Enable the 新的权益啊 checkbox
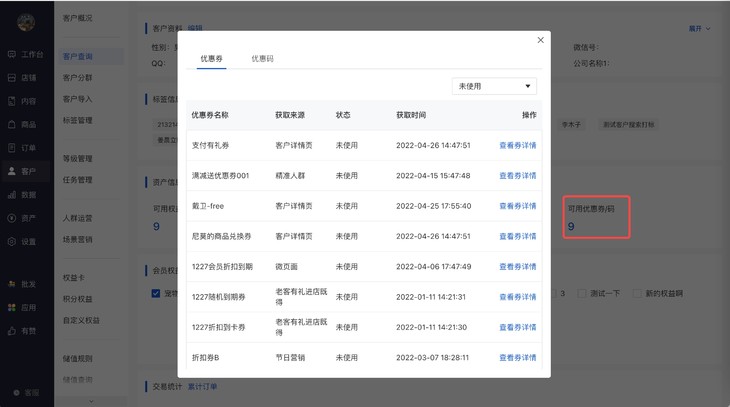This screenshot has width=730, height=407. pos(638,293)
